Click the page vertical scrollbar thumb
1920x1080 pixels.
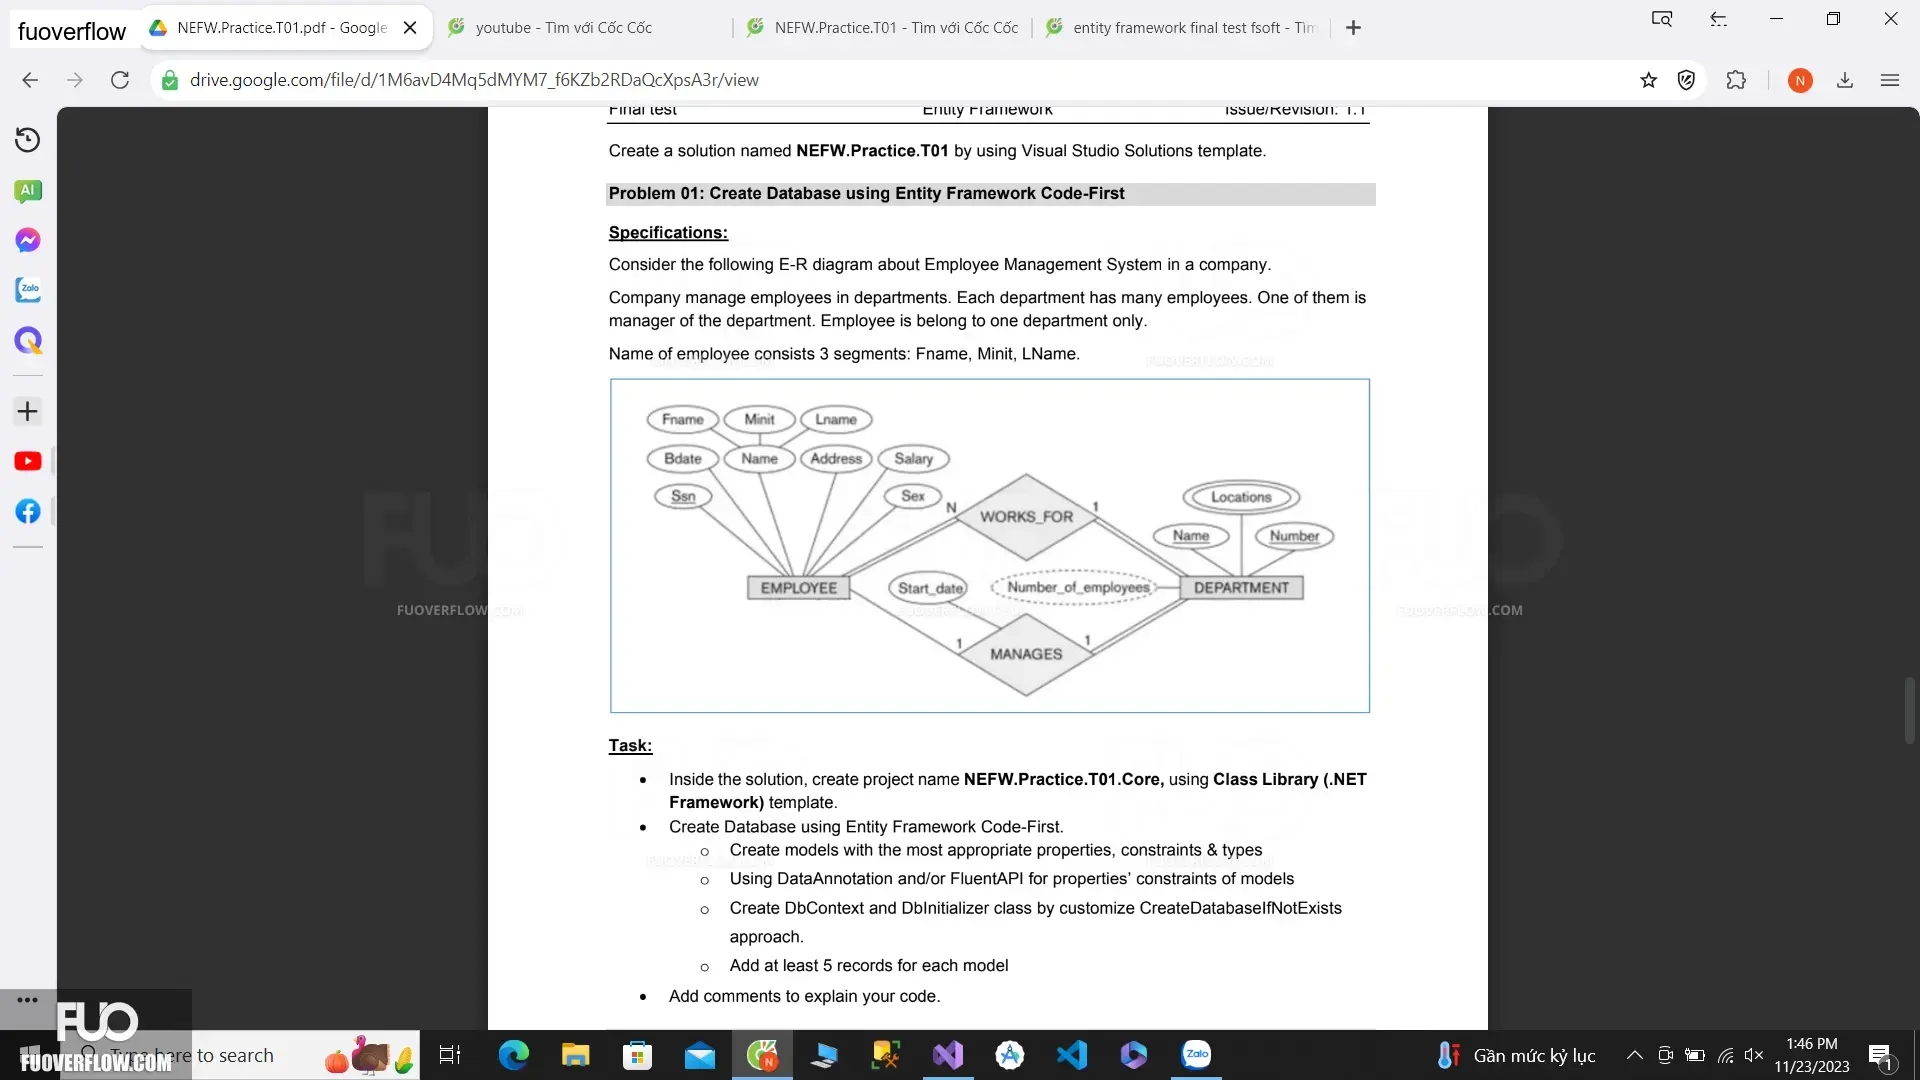(x=1909, y=710)
